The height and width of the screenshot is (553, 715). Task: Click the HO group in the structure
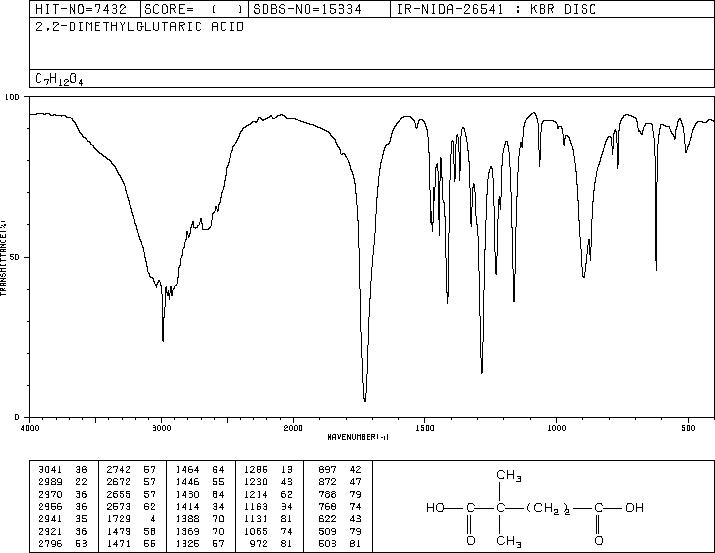pyautogui.click(x=435, y=507)
